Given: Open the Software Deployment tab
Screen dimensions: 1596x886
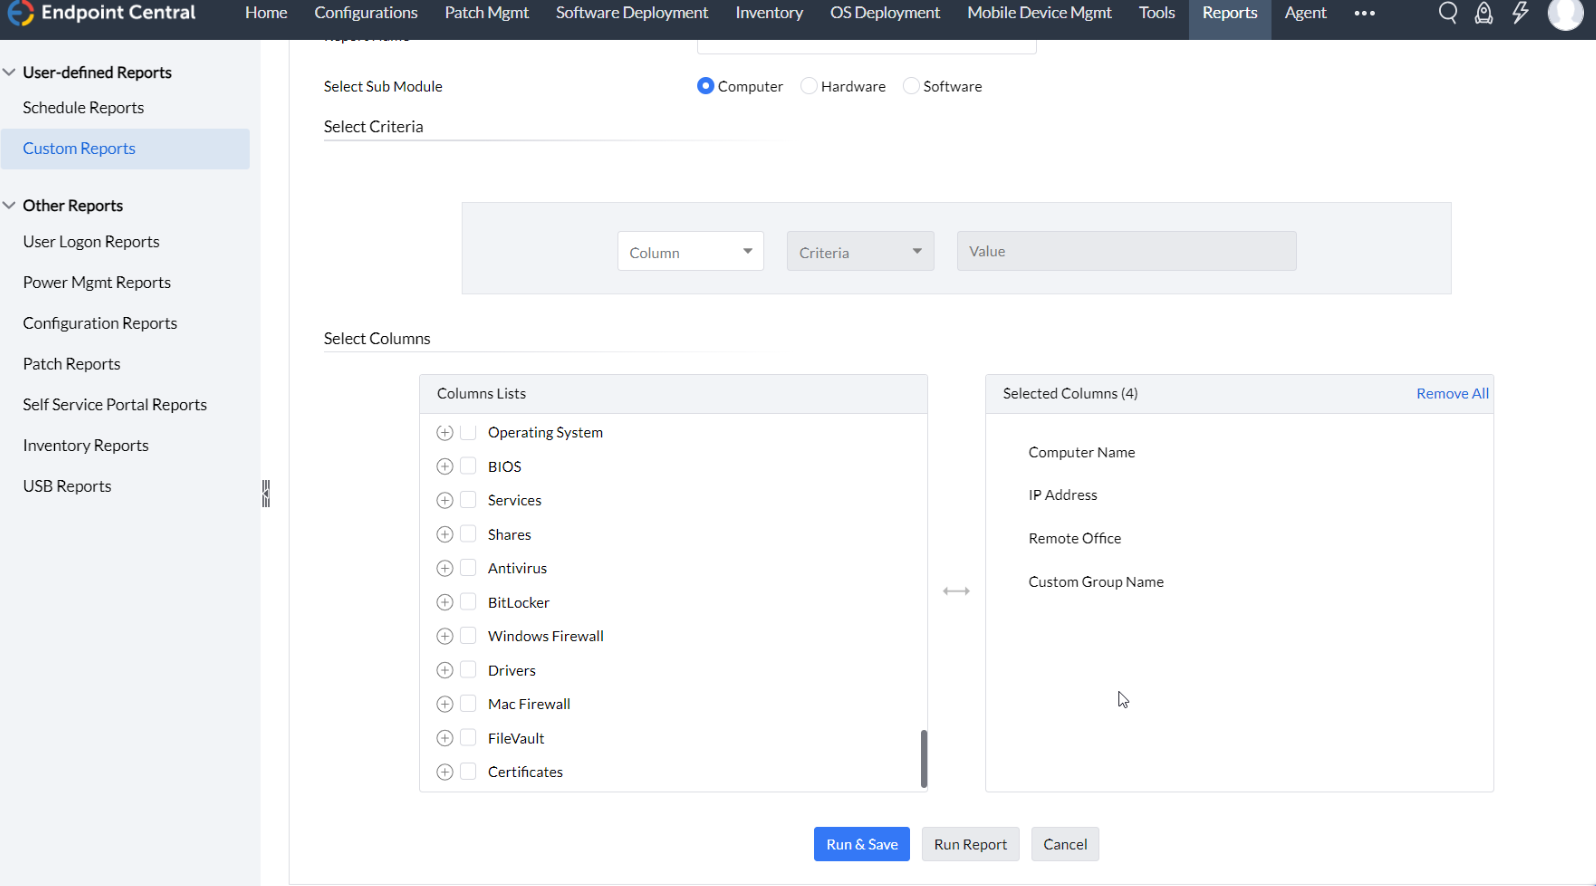Looking at the screenshot, I should coord(632,13).
